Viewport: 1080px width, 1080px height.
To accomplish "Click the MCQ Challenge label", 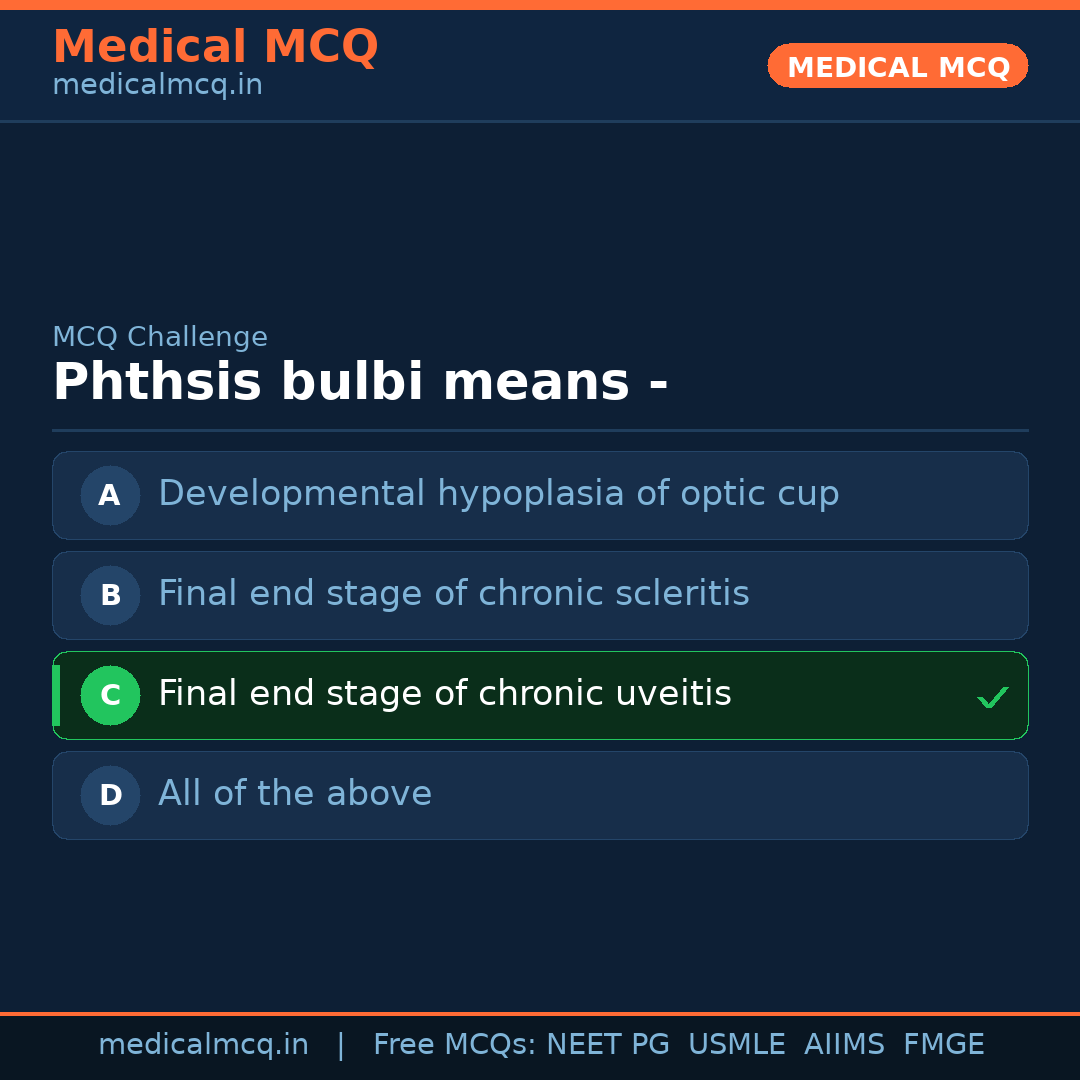I will pyautogui.click(x=160, y=337).
